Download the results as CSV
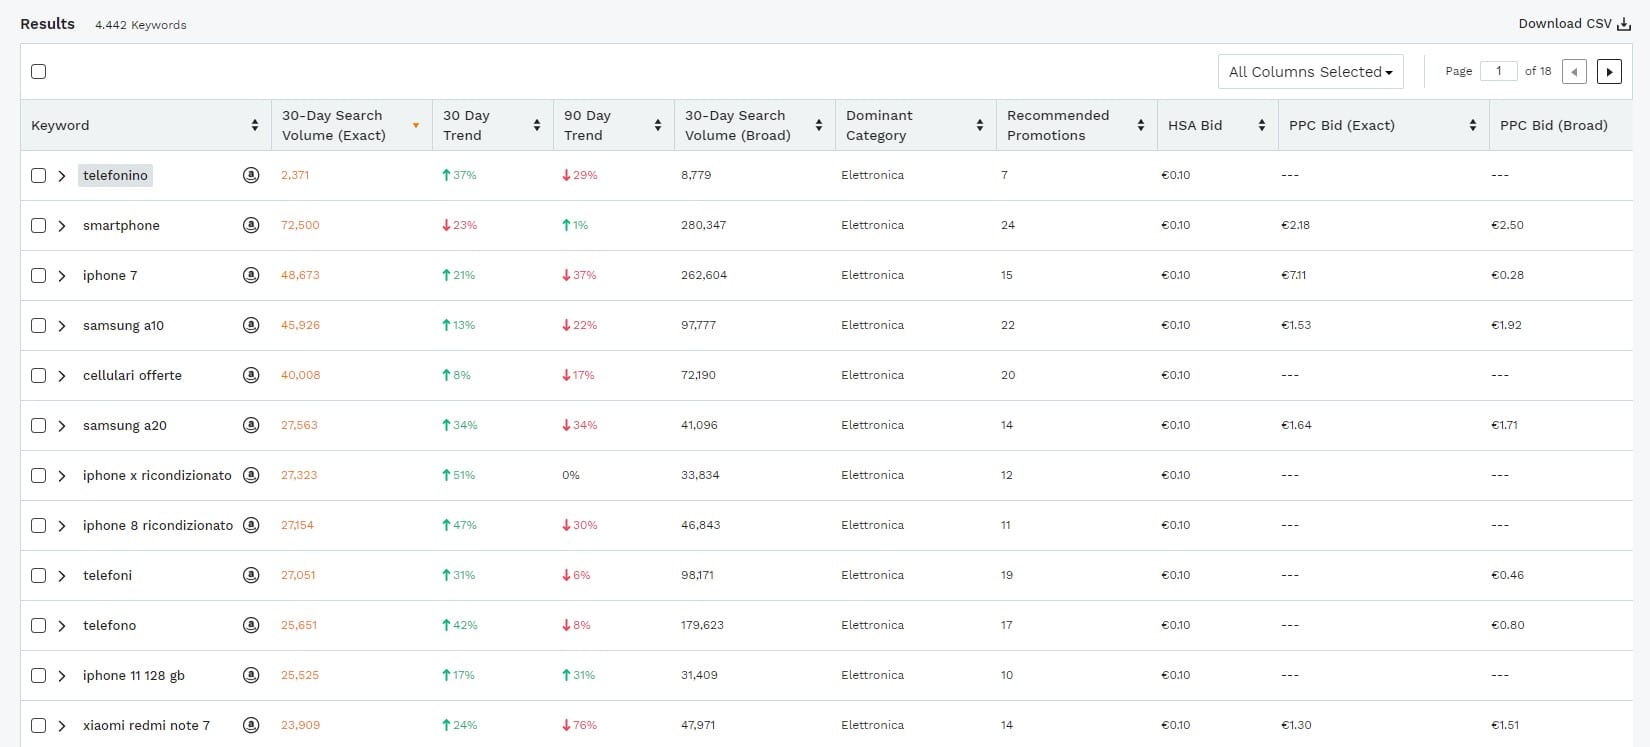1650x747 pixels. [1573, 24]
